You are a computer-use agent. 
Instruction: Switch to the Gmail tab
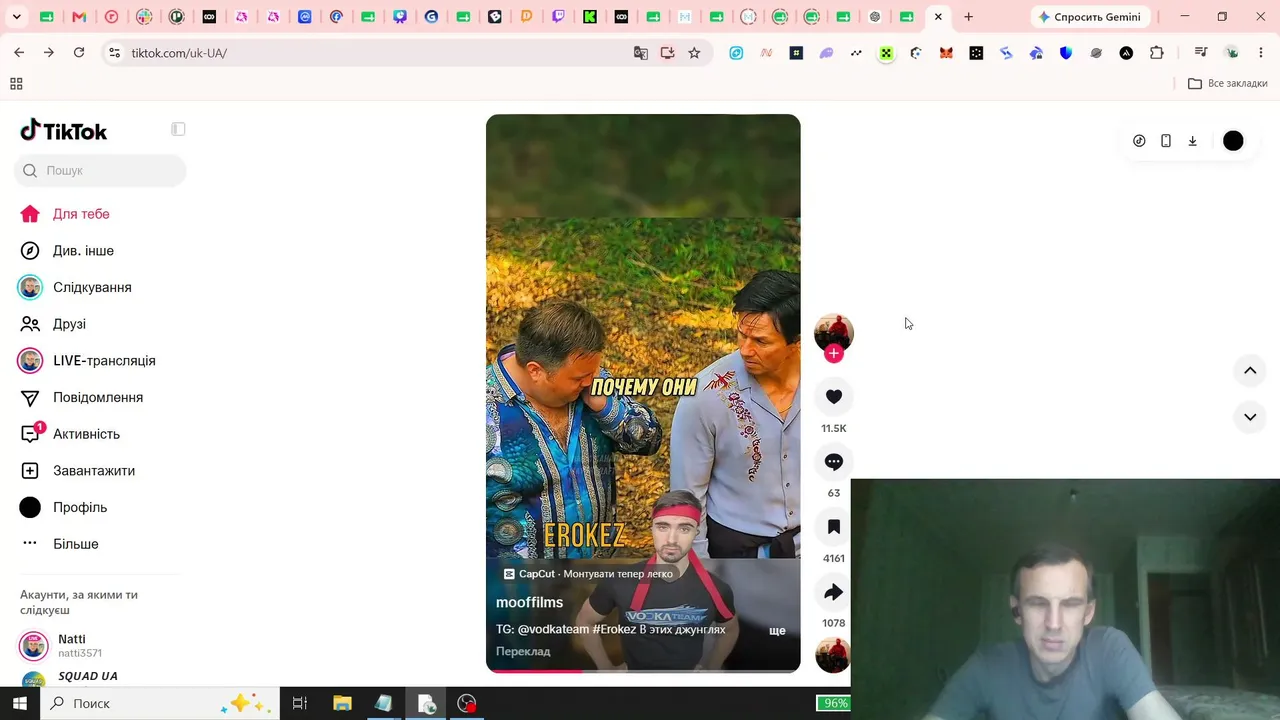click(80, 17)
